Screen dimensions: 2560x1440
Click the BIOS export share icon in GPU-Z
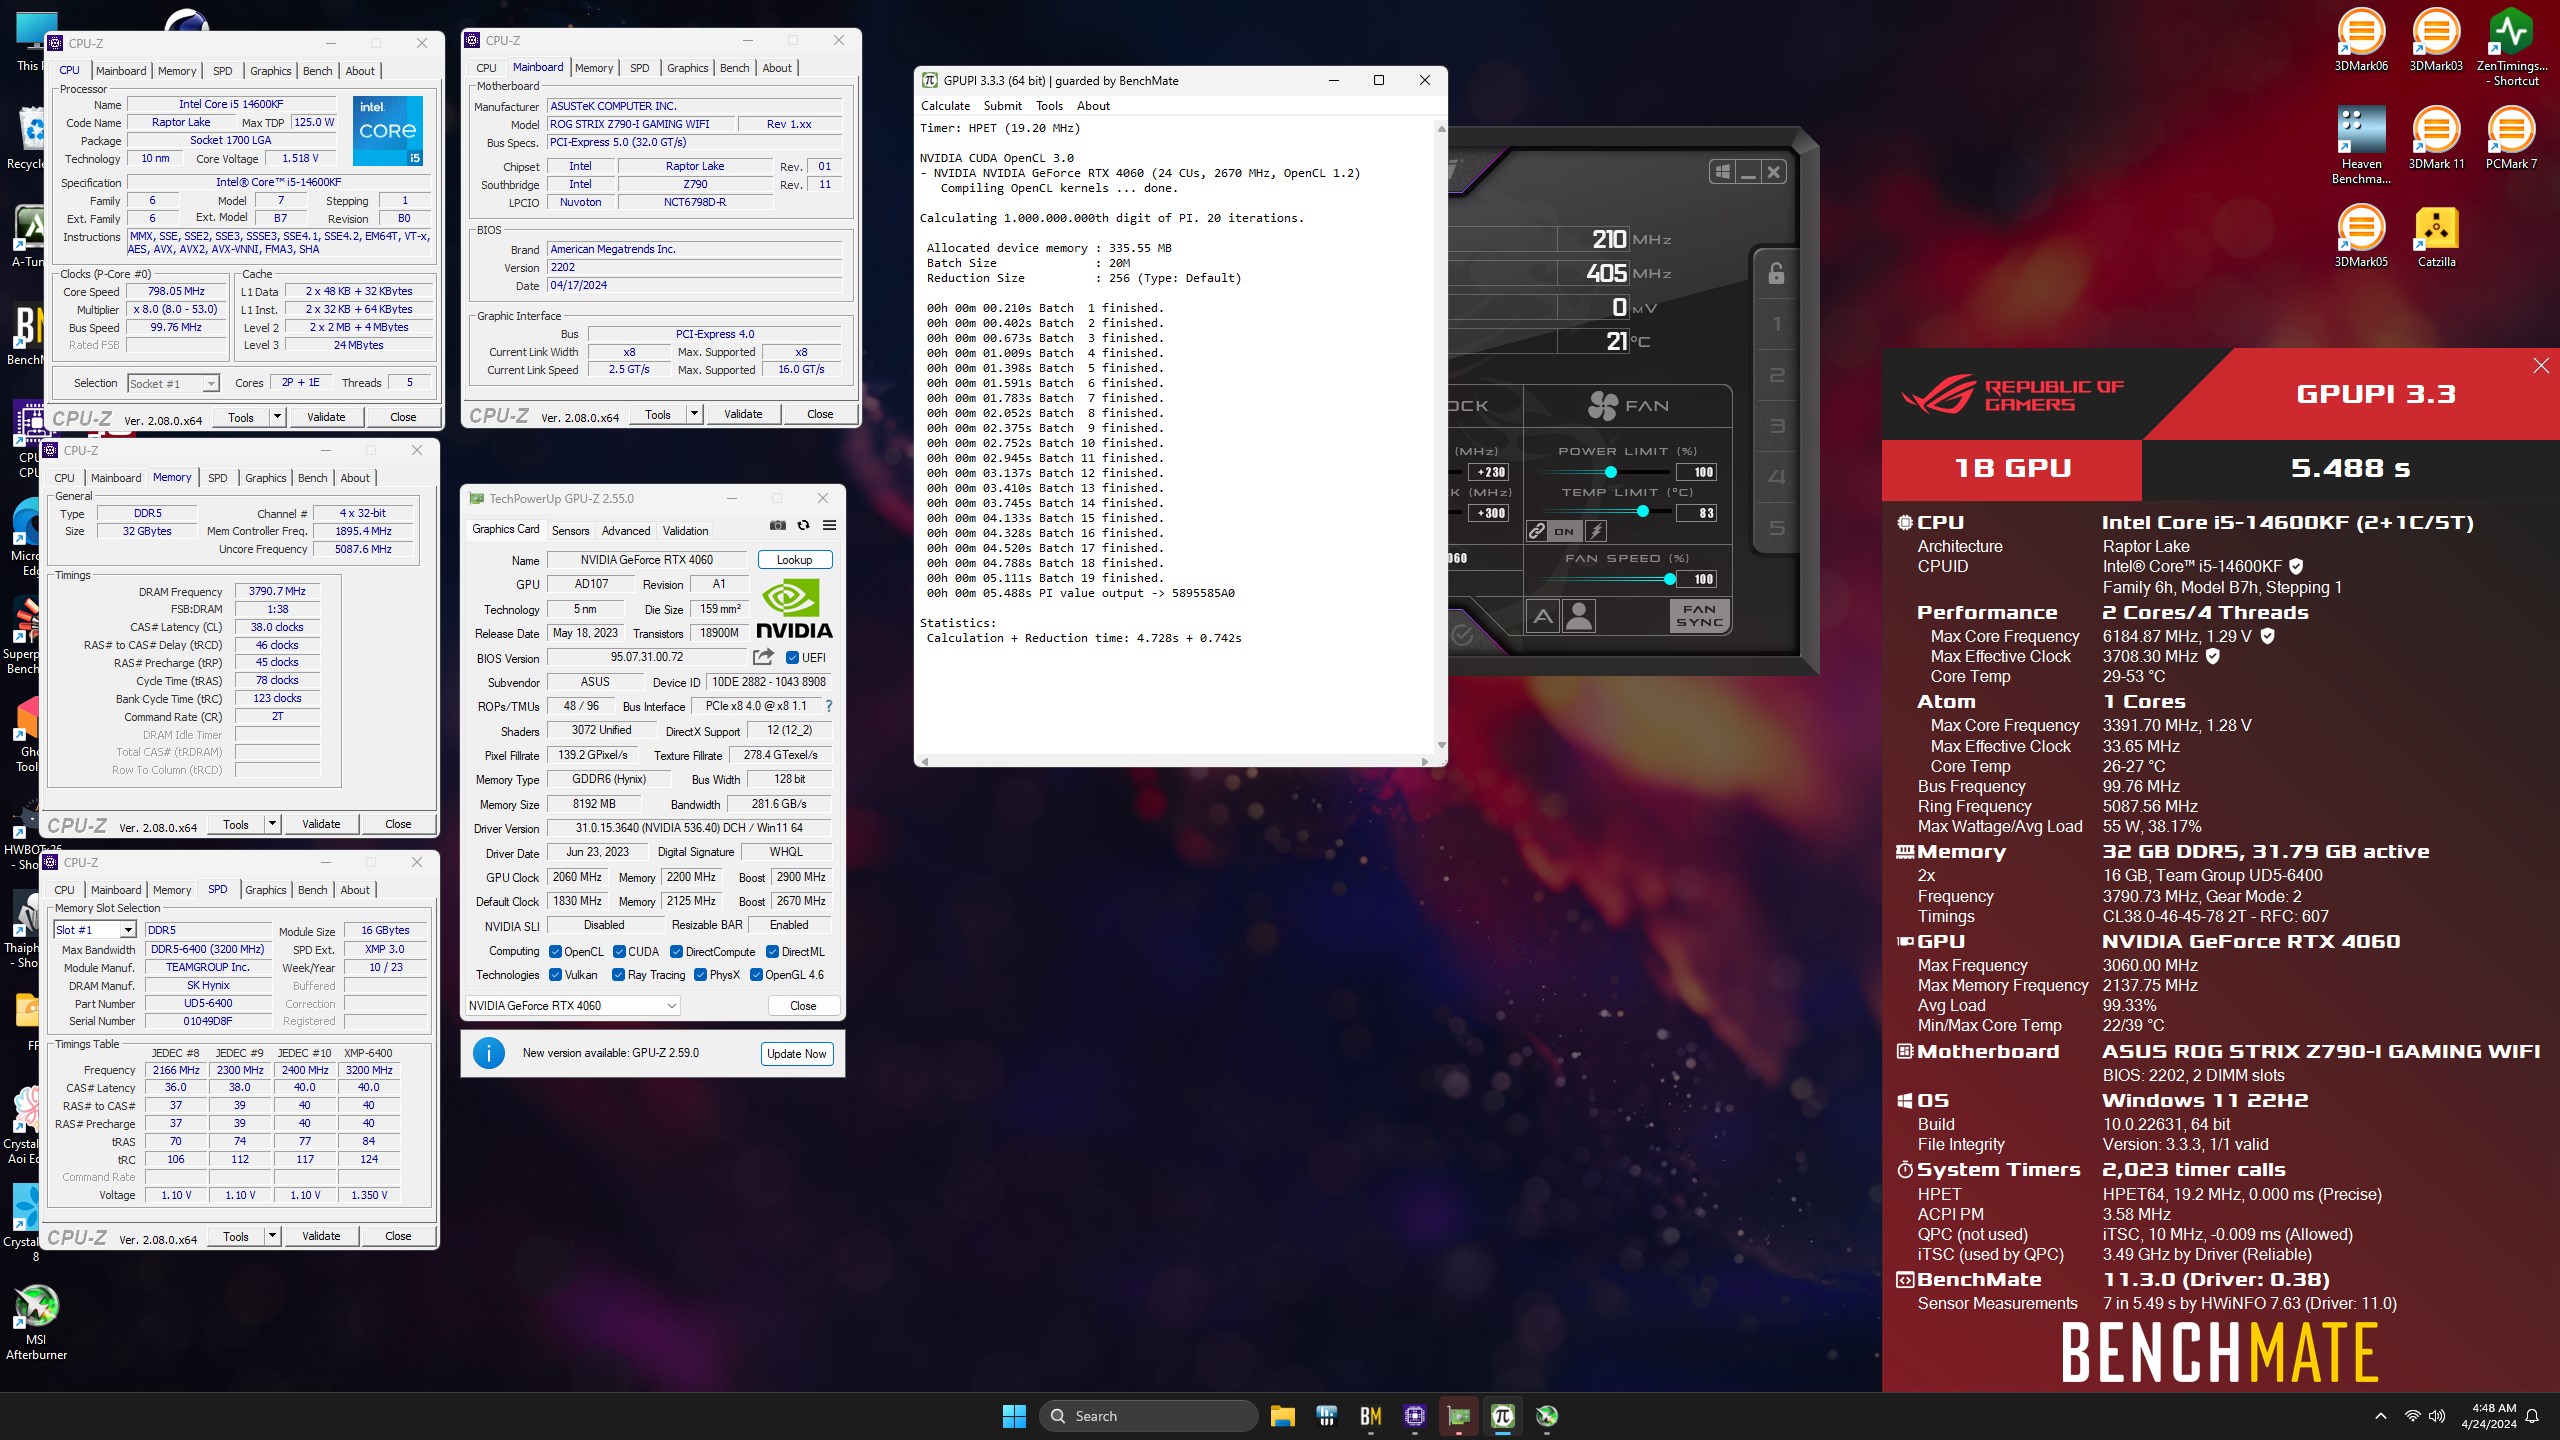763,657
